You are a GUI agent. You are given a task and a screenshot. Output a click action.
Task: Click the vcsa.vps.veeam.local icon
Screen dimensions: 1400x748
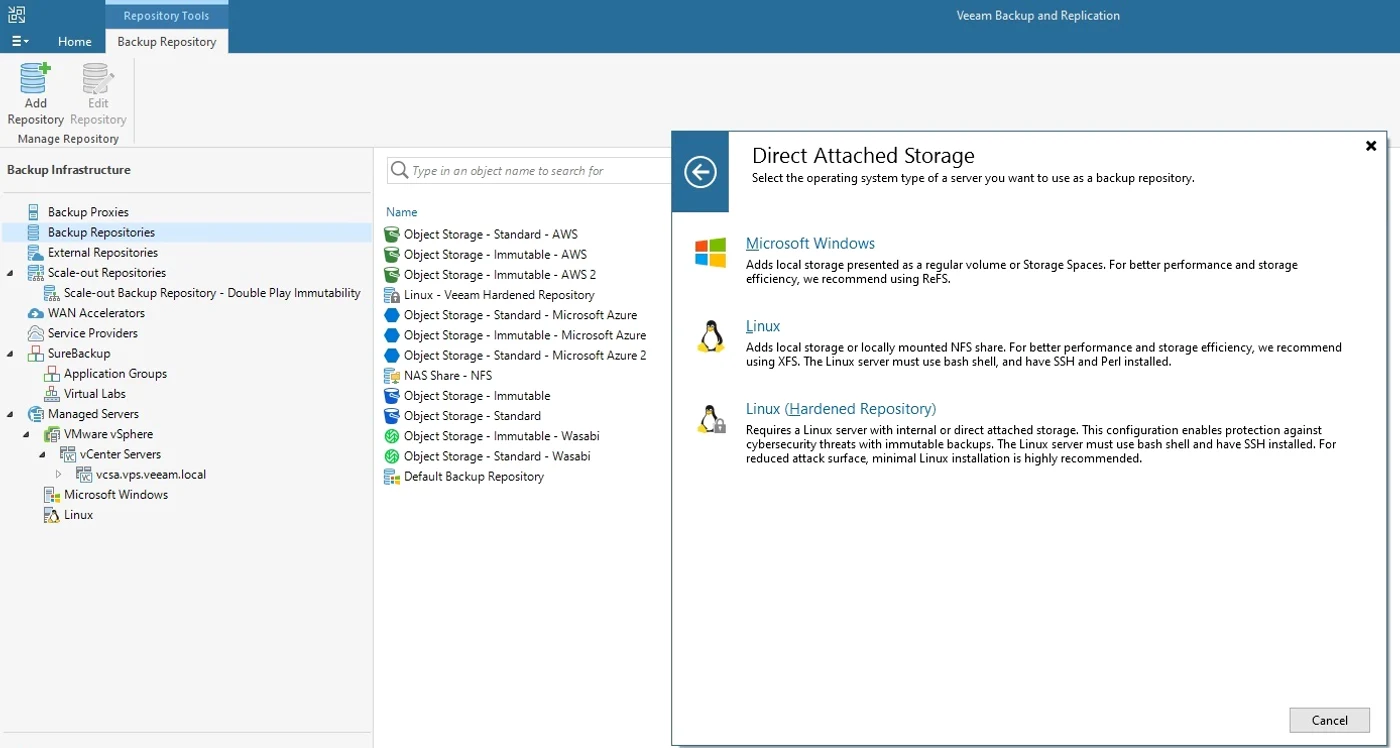click(84, 475)
